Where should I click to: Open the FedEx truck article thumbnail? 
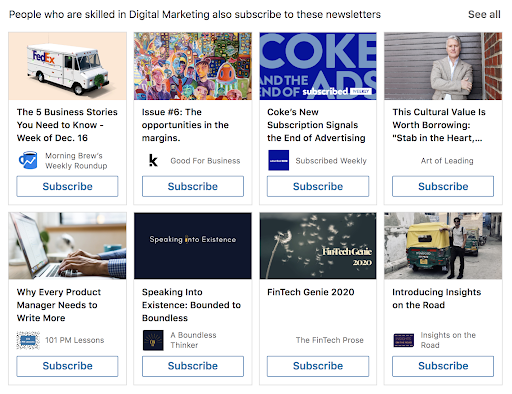(67, 66)
